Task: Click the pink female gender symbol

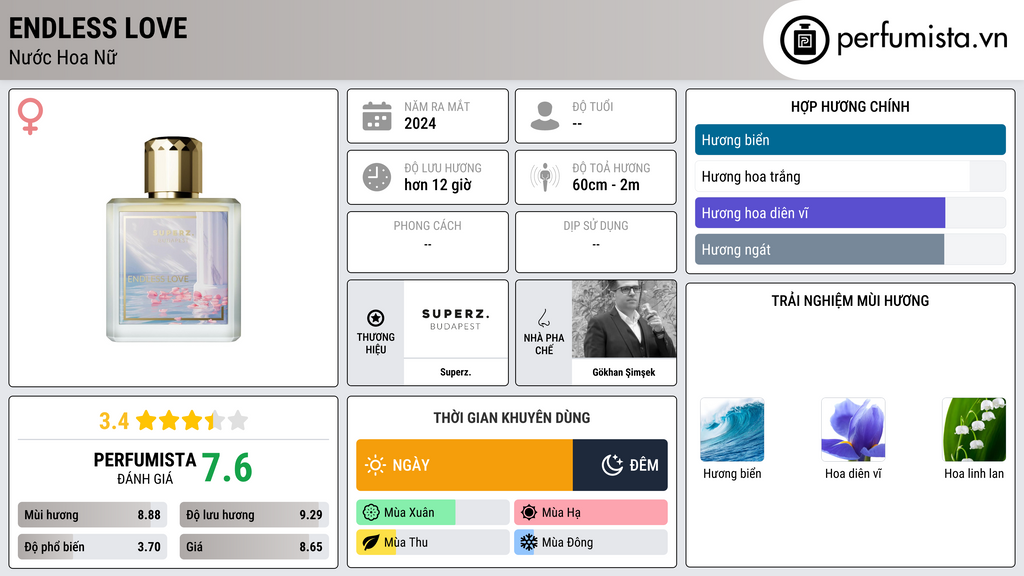Action: tap(30, 116)
